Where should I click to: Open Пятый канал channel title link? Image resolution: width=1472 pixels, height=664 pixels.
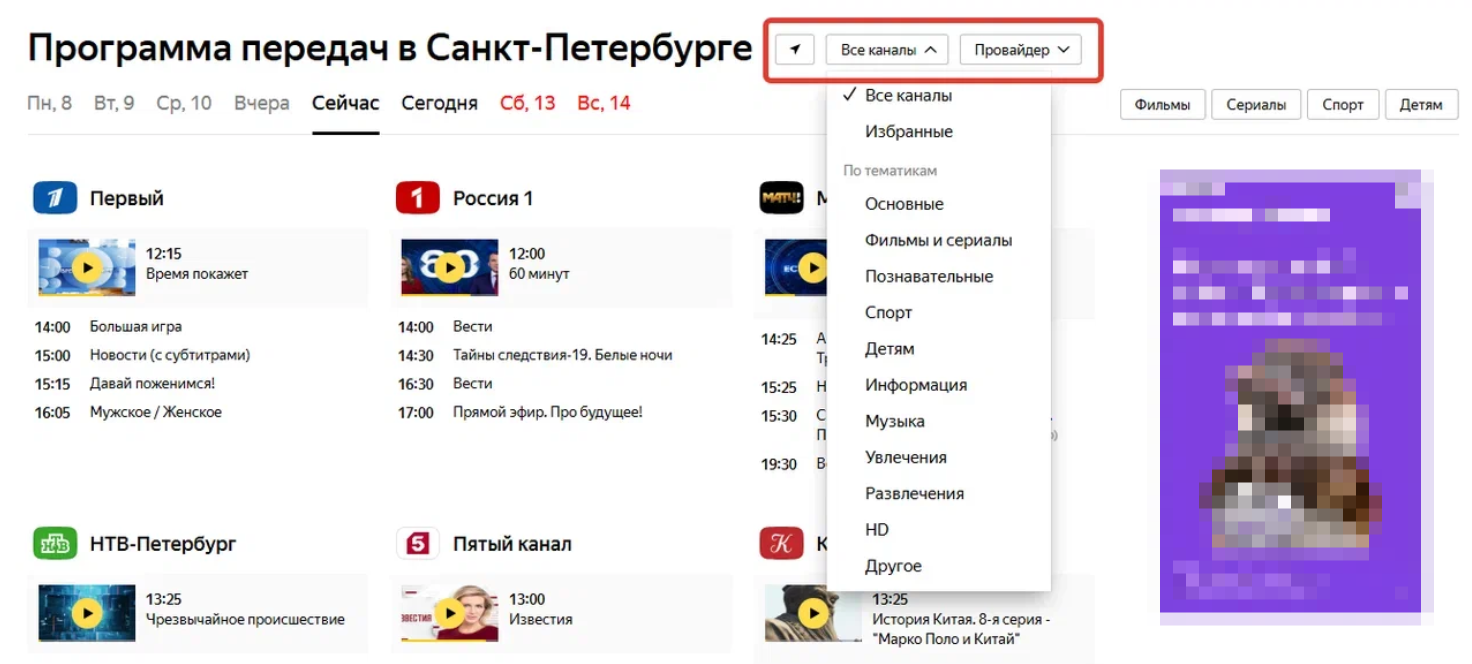coord(512,544)
